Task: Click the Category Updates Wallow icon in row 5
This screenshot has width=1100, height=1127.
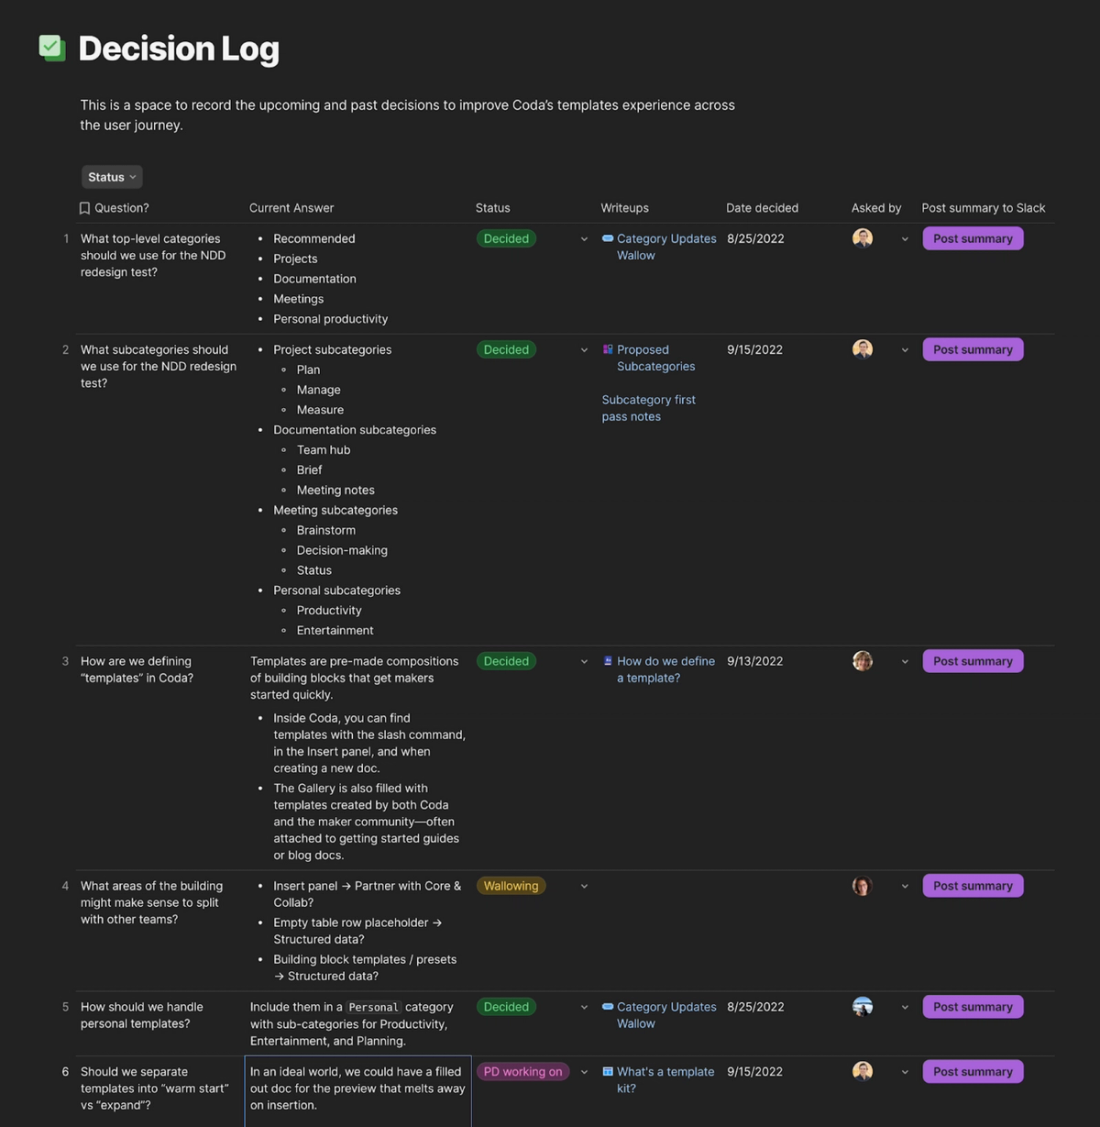Action: pyautogui.click(x=608, y=1007)
